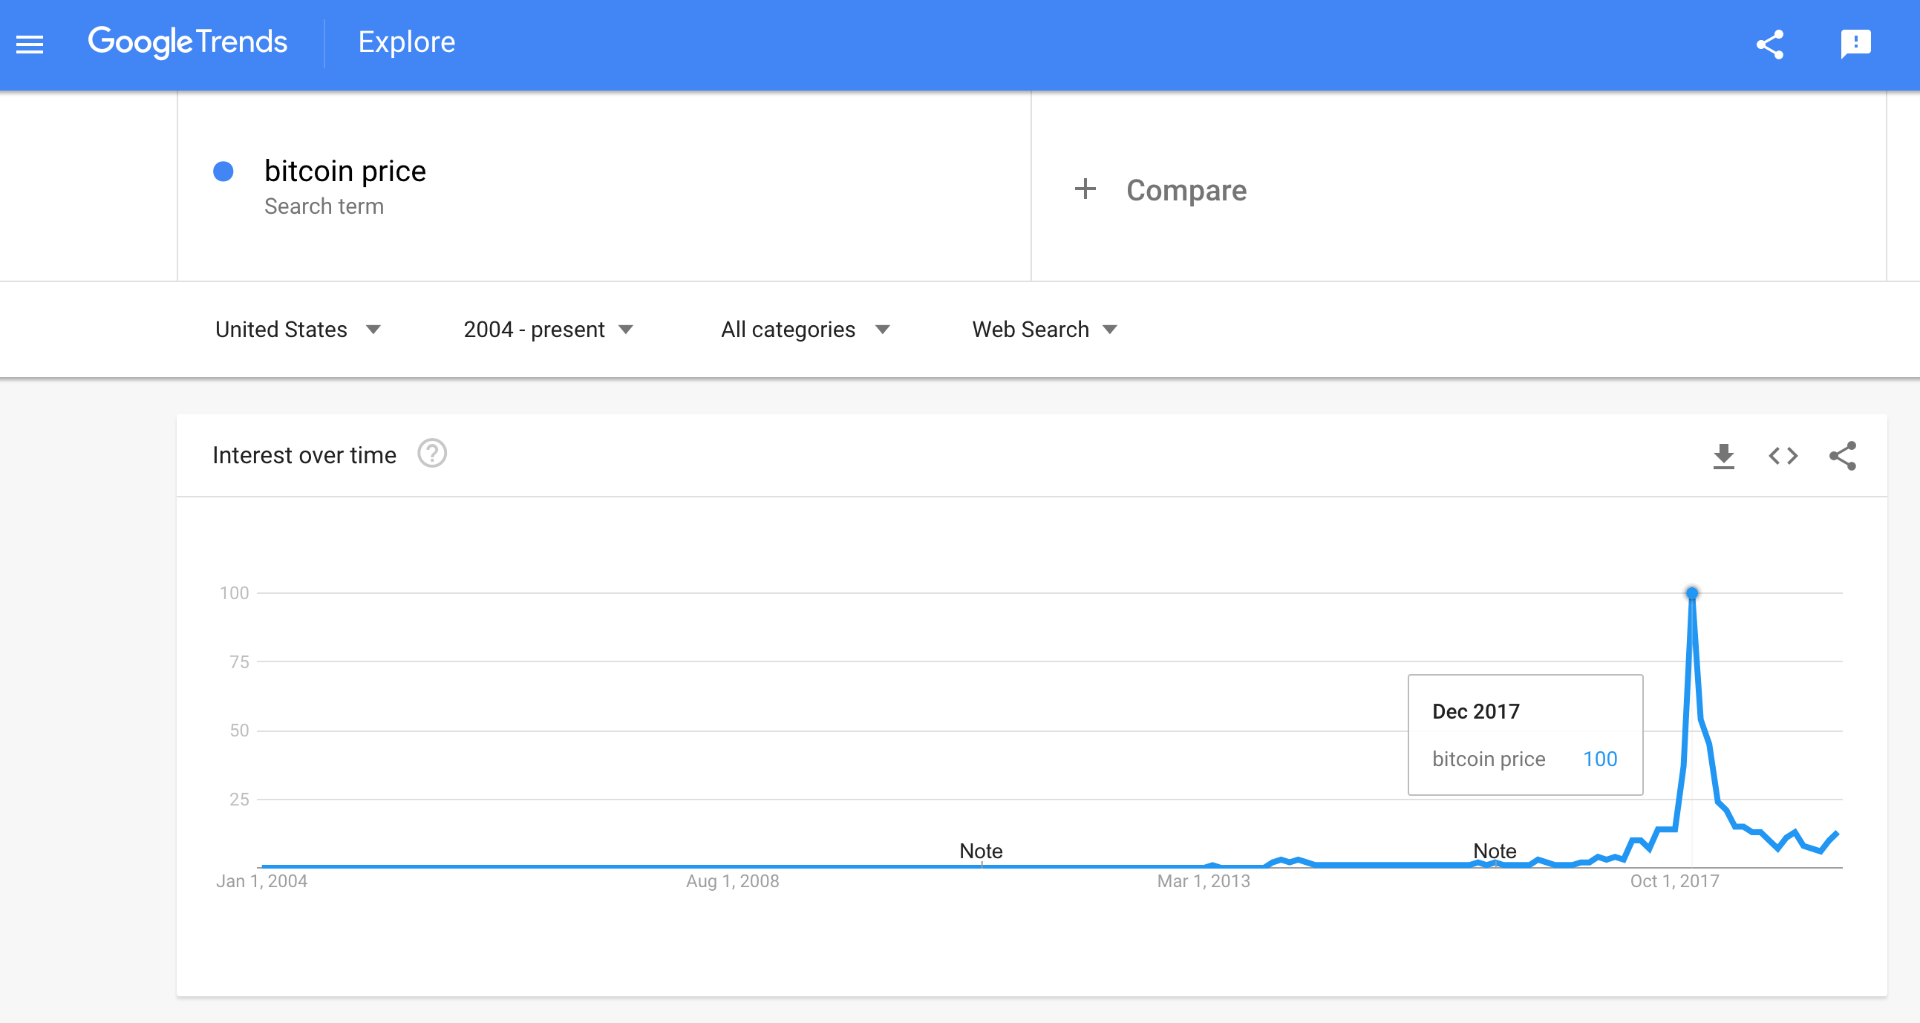
Task: Open the 2004 - present time range dropdown
Action: (x=548, y=330)
